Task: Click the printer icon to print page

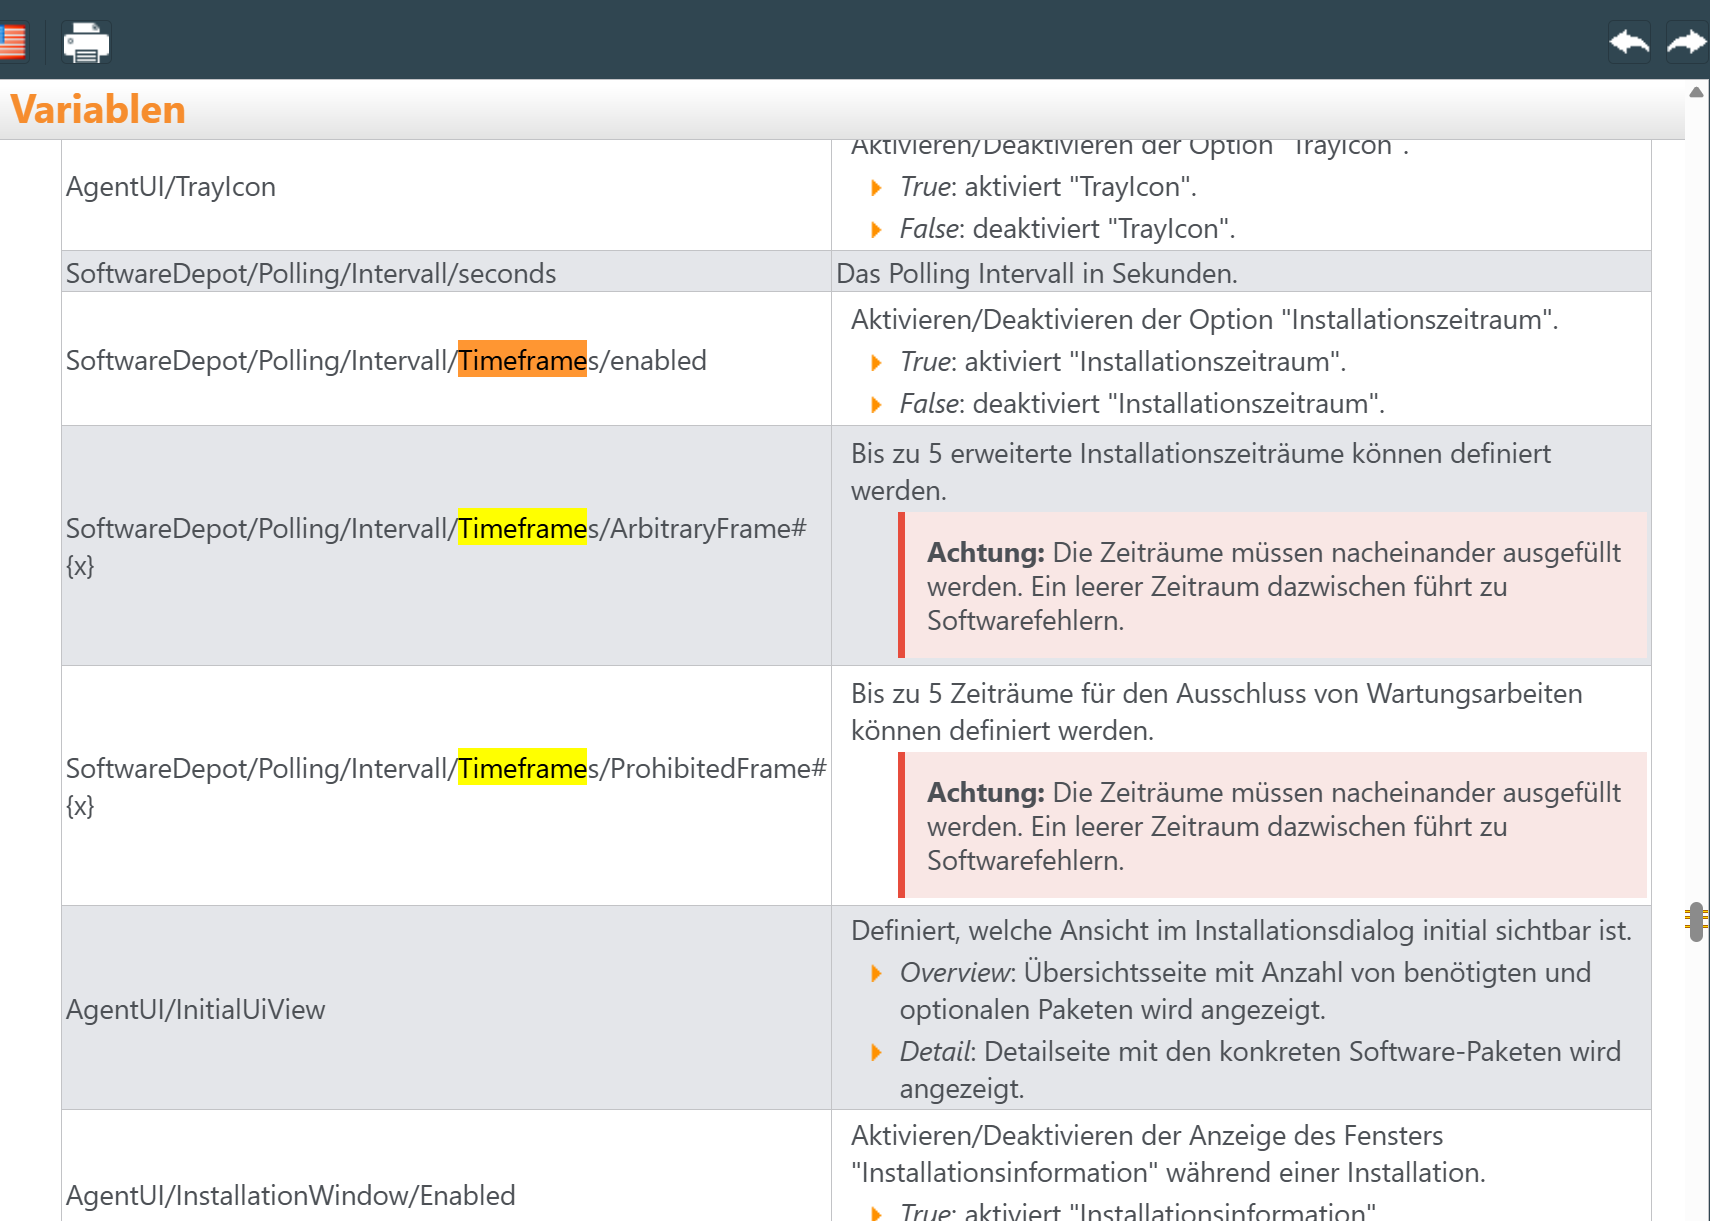Action: [86, 43]
